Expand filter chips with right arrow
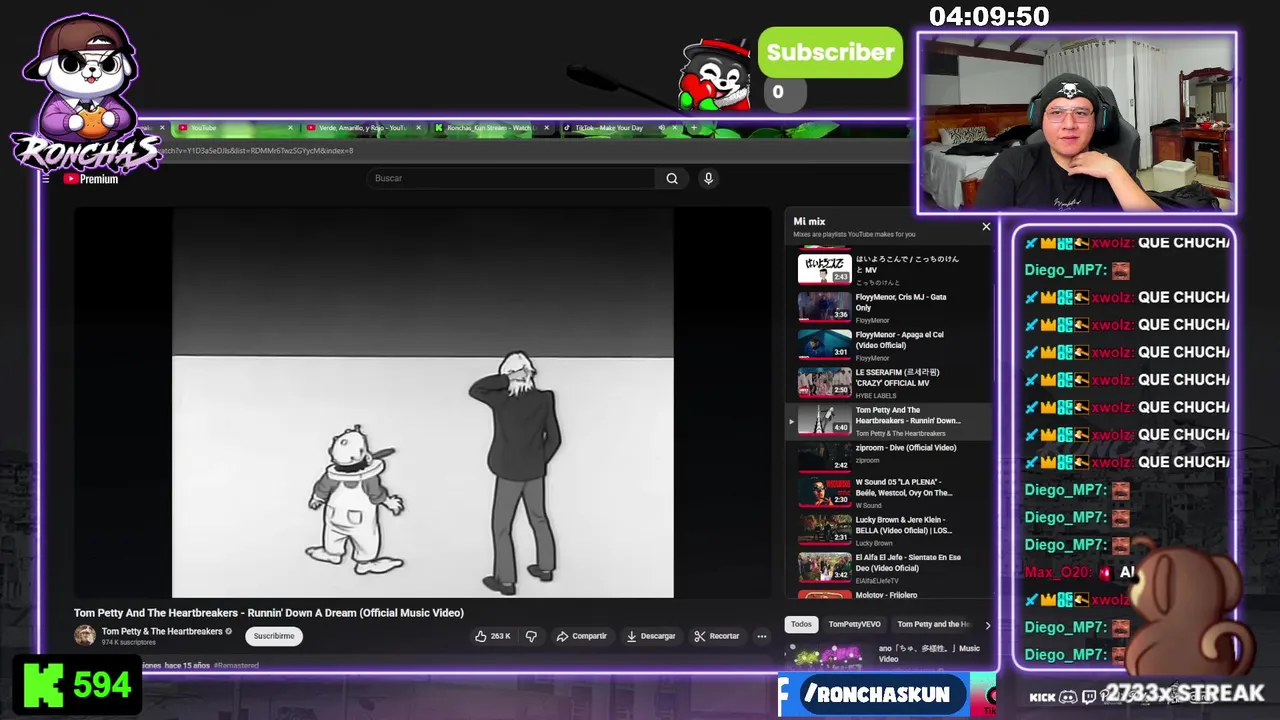Image resolution: width=1280 pixels, height=720 pixels. coord(988,625)
